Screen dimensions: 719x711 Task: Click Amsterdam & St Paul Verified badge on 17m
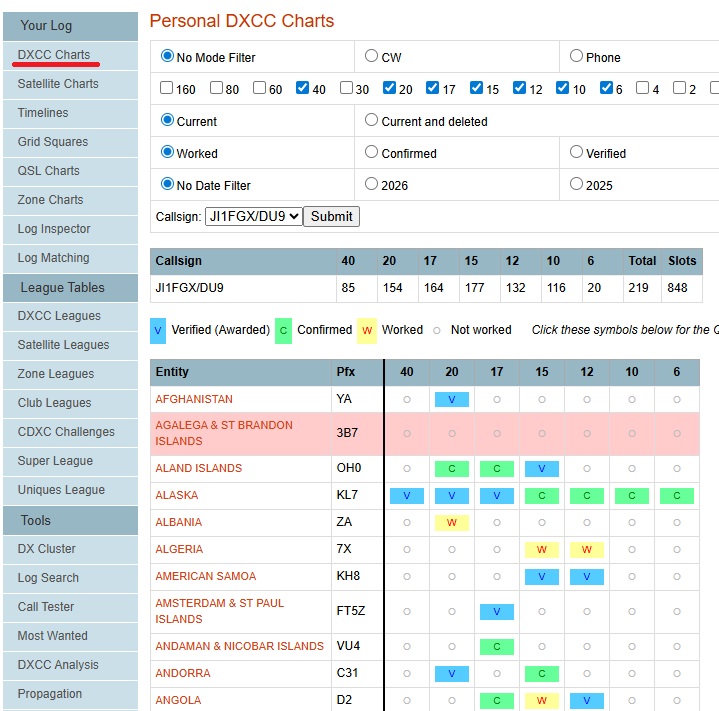[x=497, y=612]
